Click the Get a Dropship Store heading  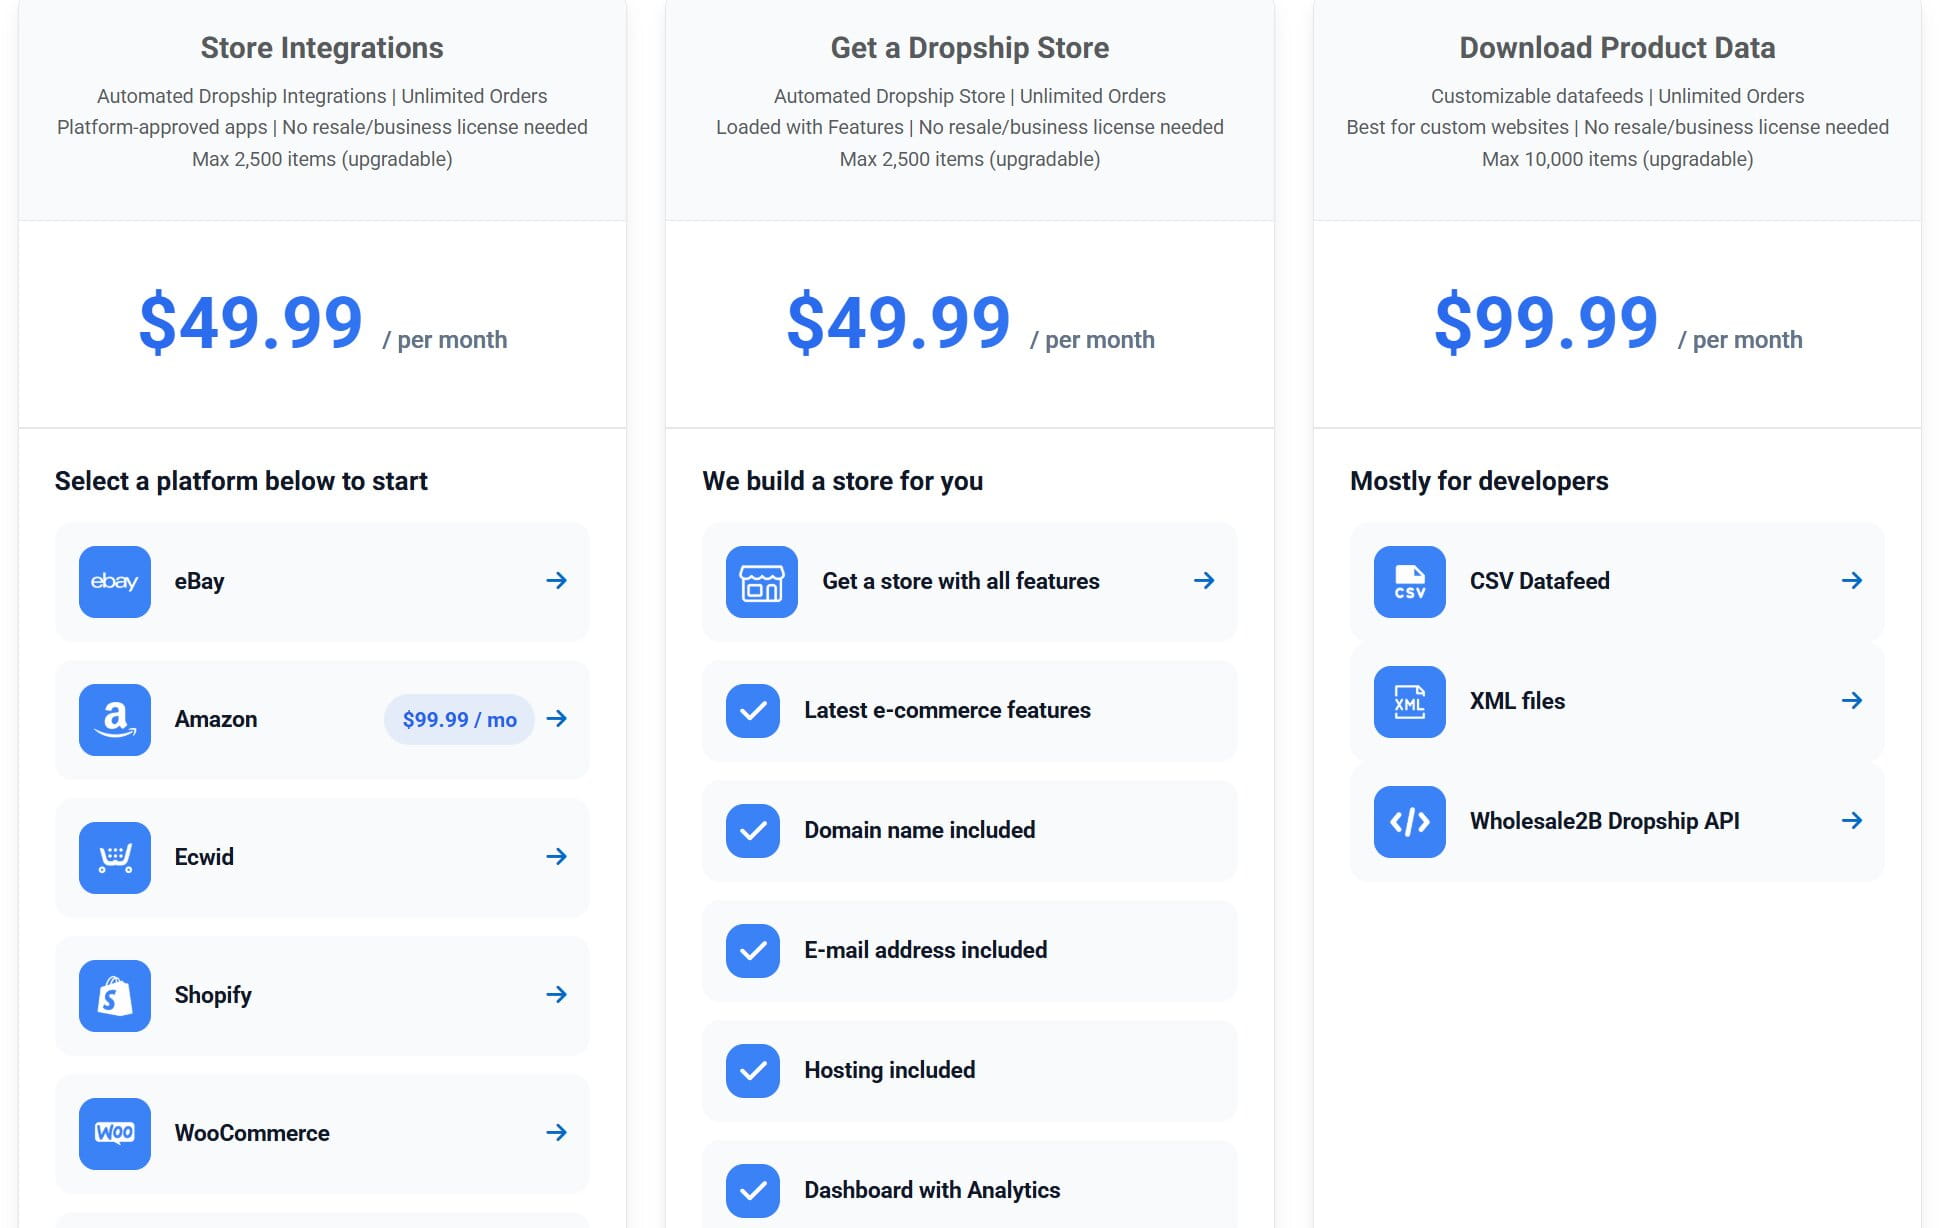click(970, 48)
